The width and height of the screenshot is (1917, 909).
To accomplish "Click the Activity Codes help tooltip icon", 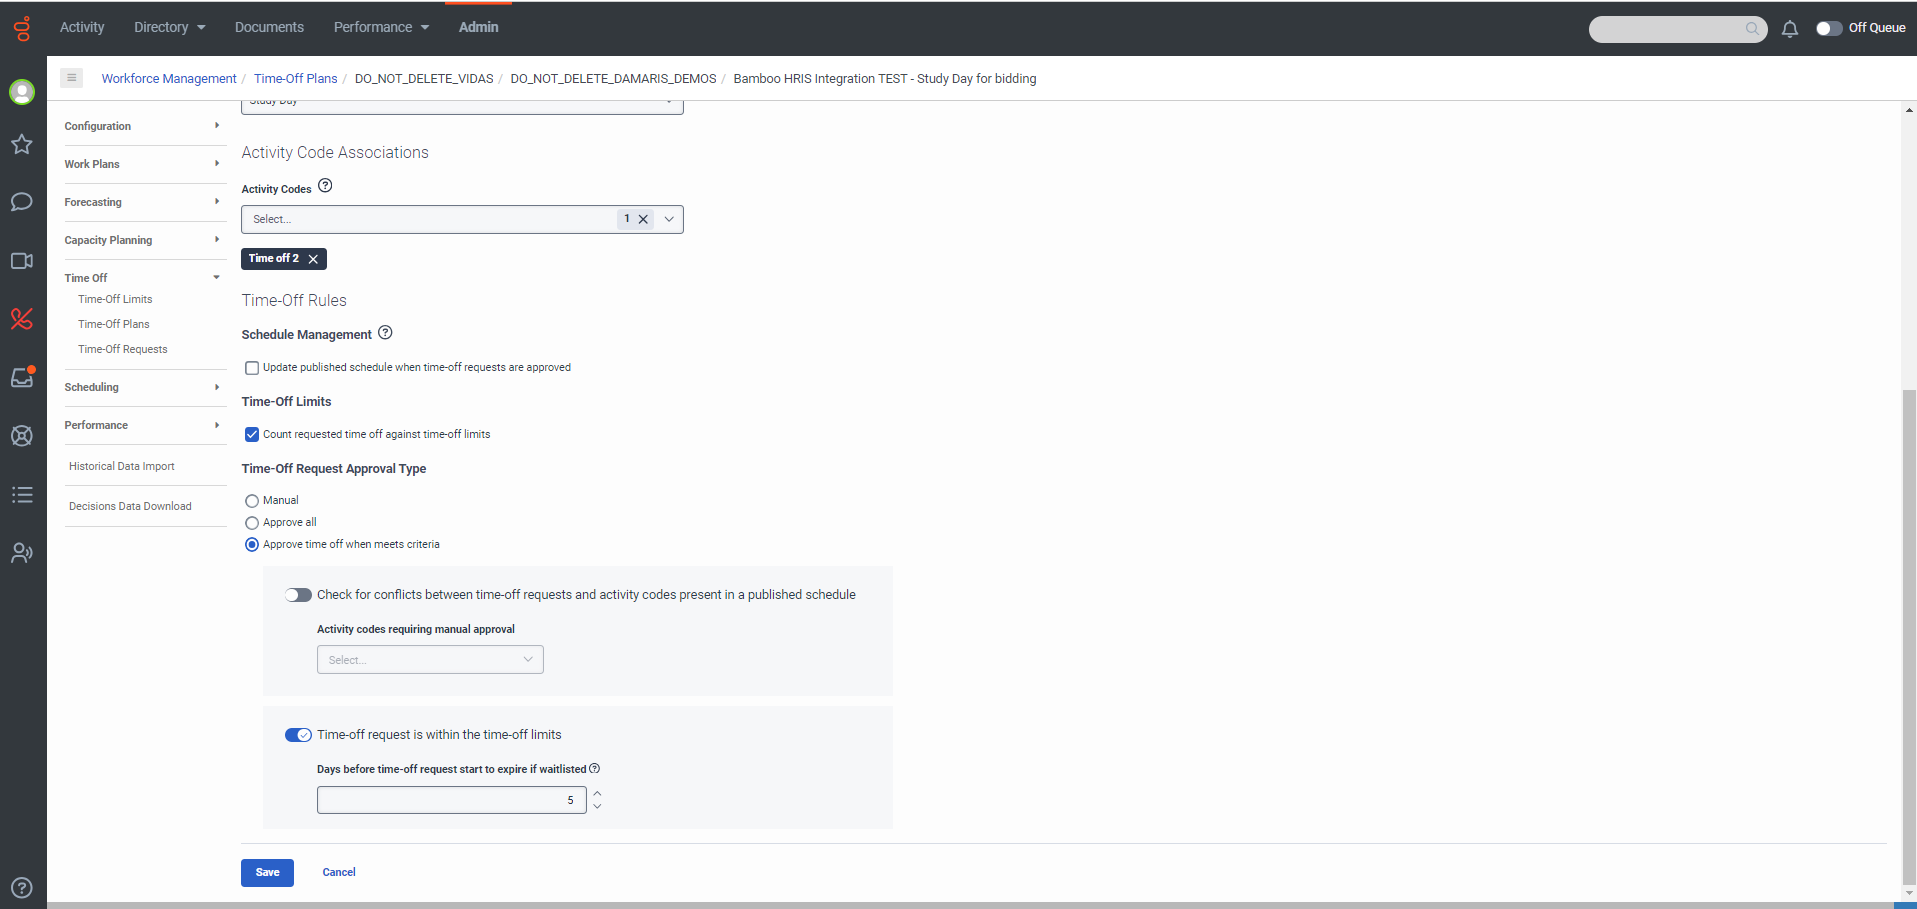I will pos(325,186).
